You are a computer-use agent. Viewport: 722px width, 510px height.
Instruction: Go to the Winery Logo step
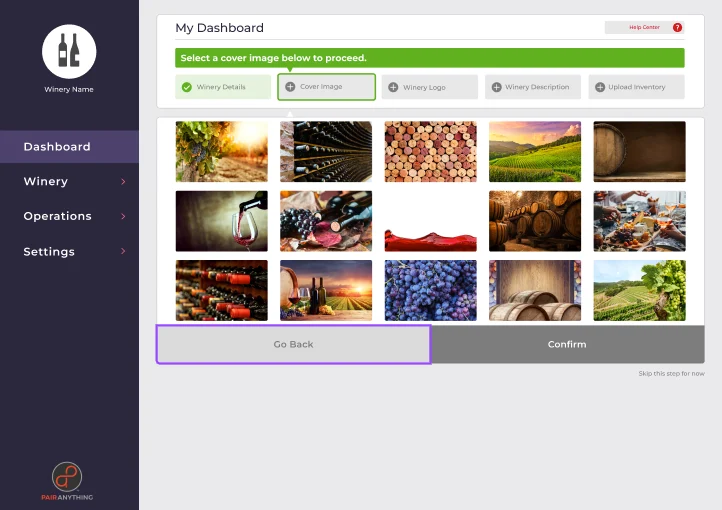coord(430,87)
